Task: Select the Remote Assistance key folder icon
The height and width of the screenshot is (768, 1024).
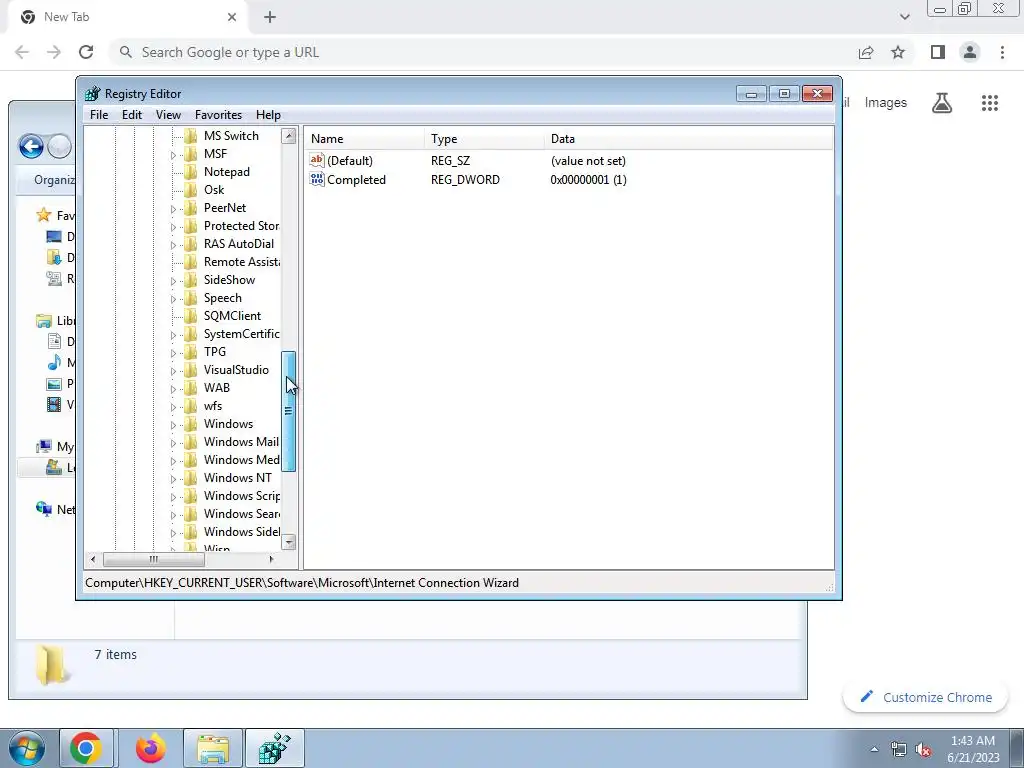Action: click(191, 262)
